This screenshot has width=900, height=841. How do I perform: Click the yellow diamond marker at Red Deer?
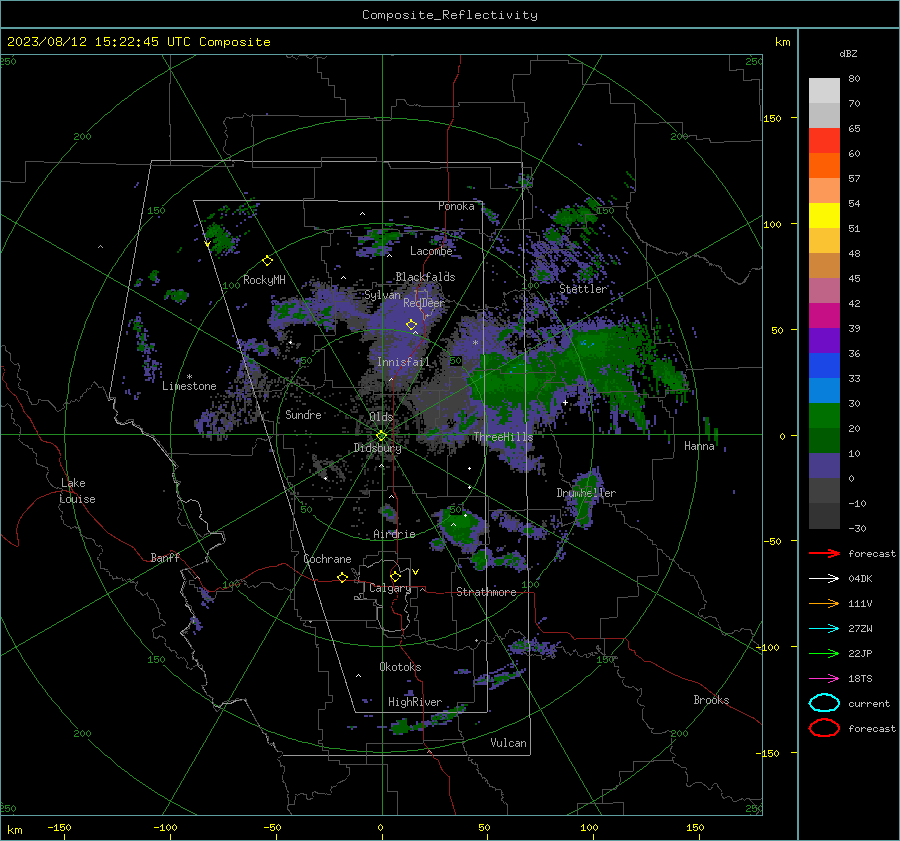(411, 325)
